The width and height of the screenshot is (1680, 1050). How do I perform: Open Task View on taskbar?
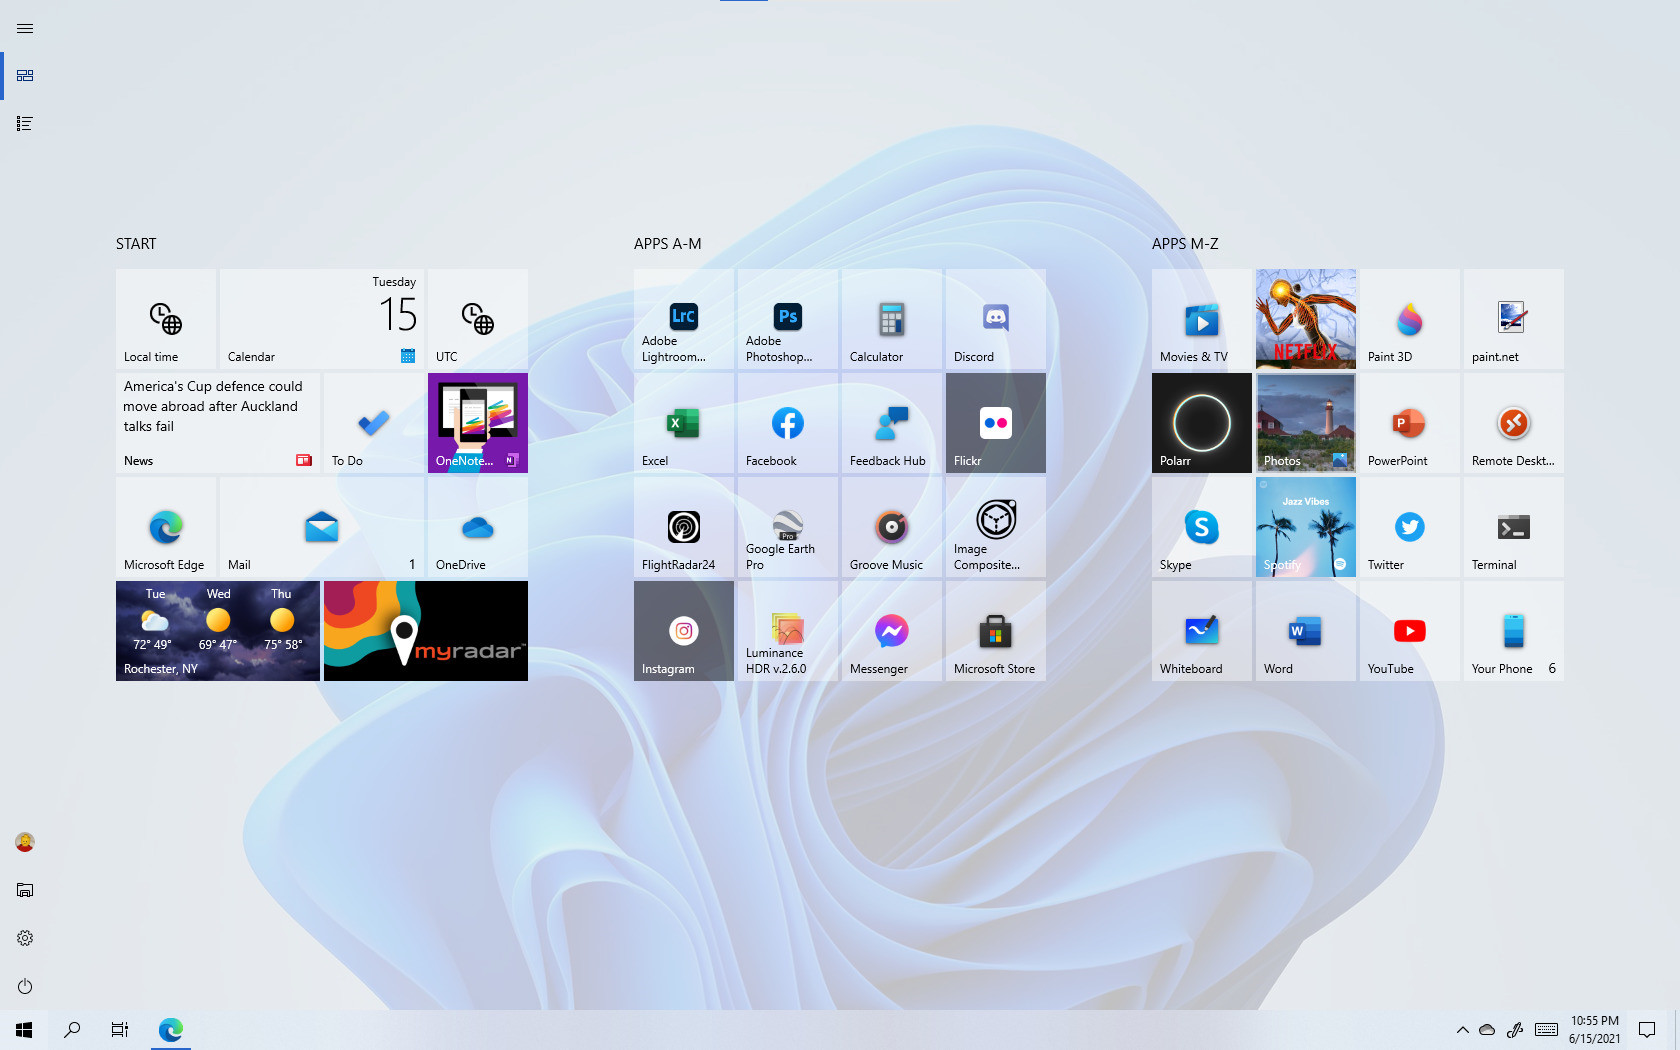click(x=120, y=1030)
